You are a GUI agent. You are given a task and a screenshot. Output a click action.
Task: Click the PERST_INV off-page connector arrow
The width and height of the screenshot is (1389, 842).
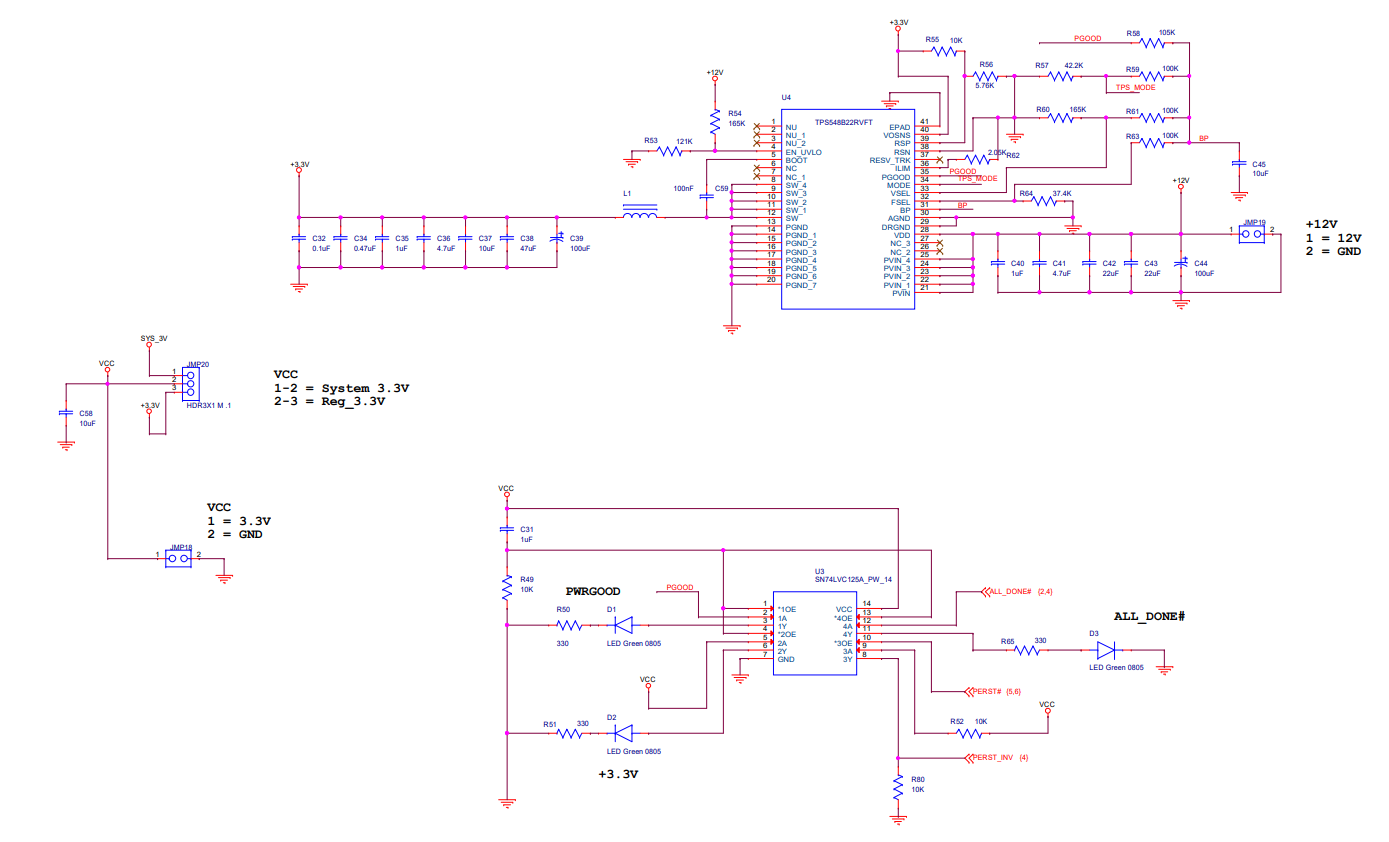point(969,756)
